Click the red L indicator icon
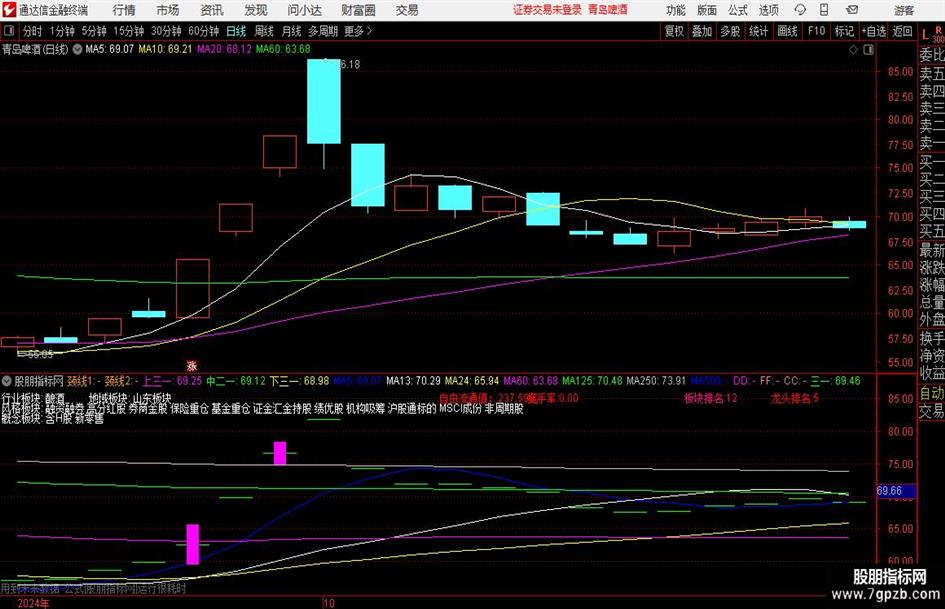The width and height of the screenshot is (945, 609). coord(925,35)
